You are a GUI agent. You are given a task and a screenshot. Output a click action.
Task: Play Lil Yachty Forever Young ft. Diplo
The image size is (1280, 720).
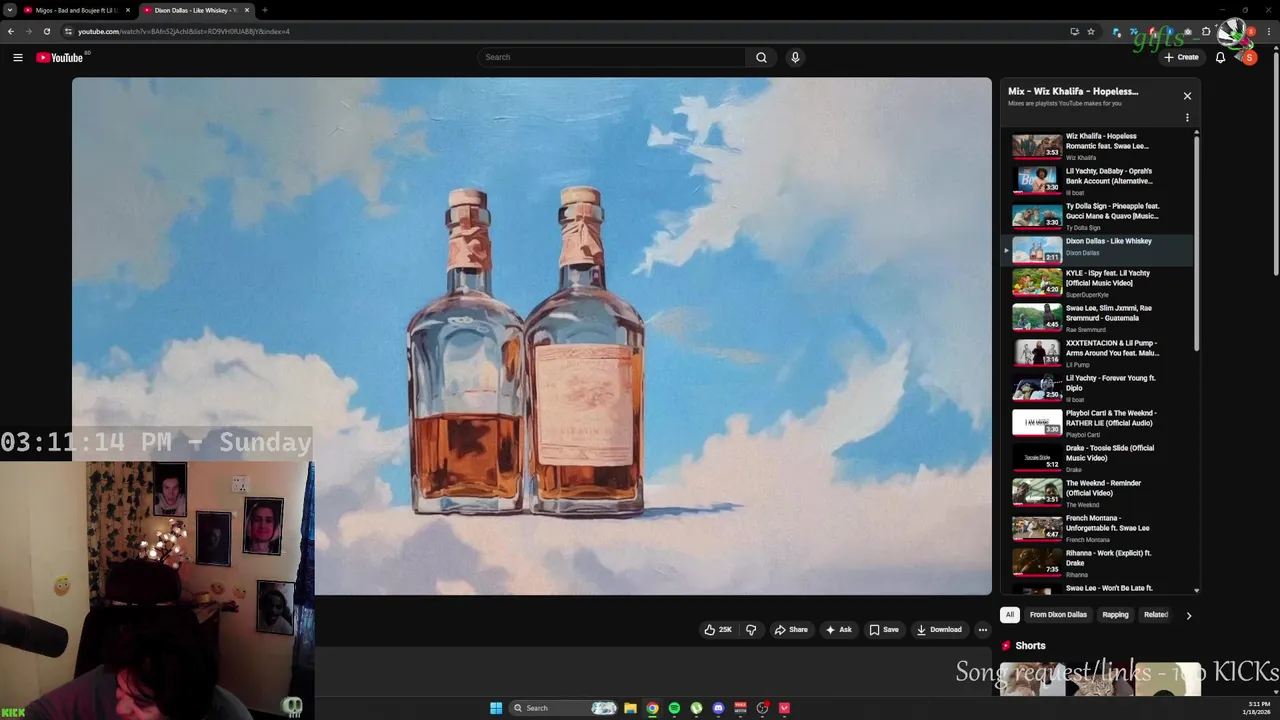point(1098,388)
